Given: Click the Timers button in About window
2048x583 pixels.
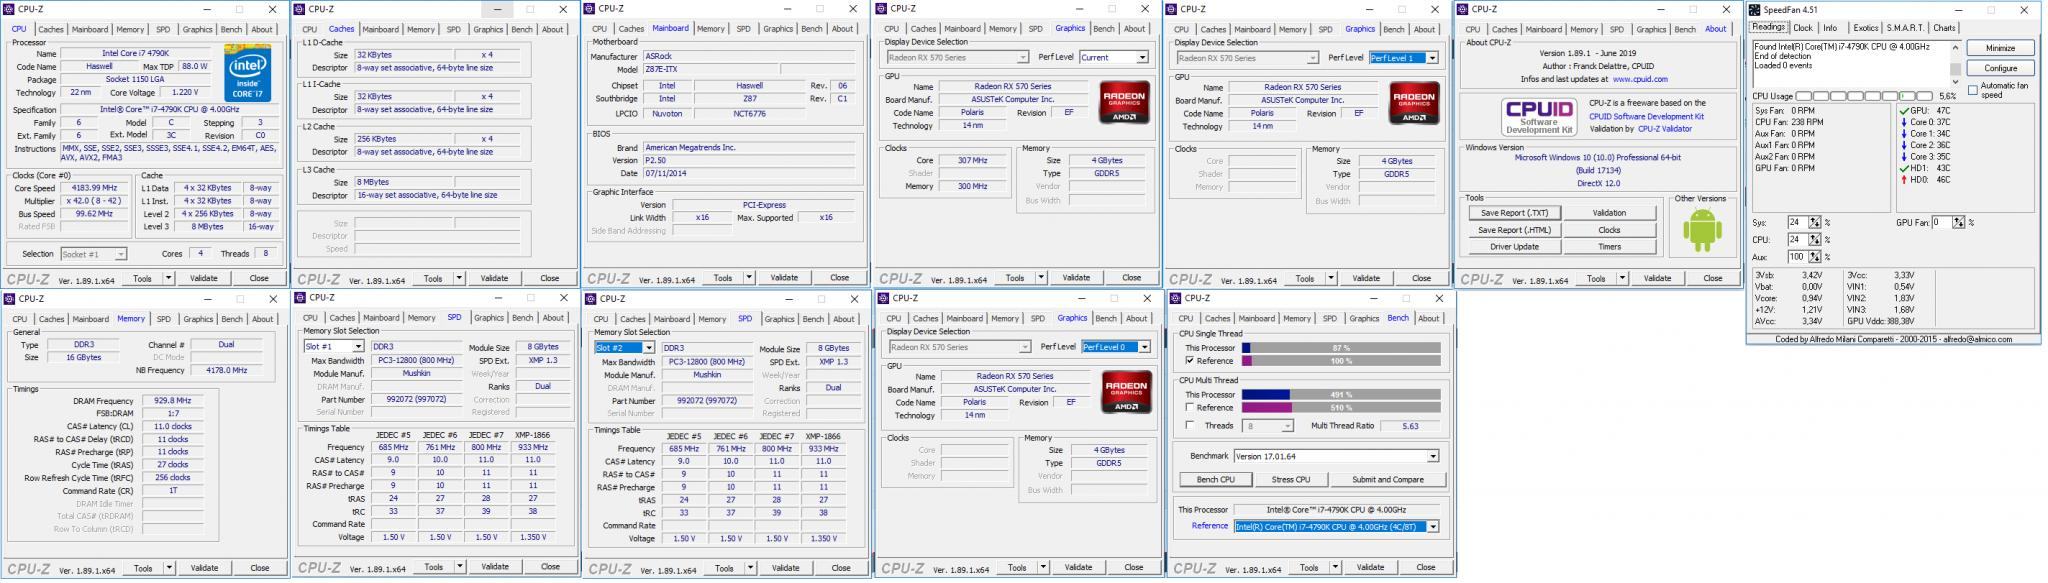Looking at the screenshot, I should click(x=1609, y=246).
